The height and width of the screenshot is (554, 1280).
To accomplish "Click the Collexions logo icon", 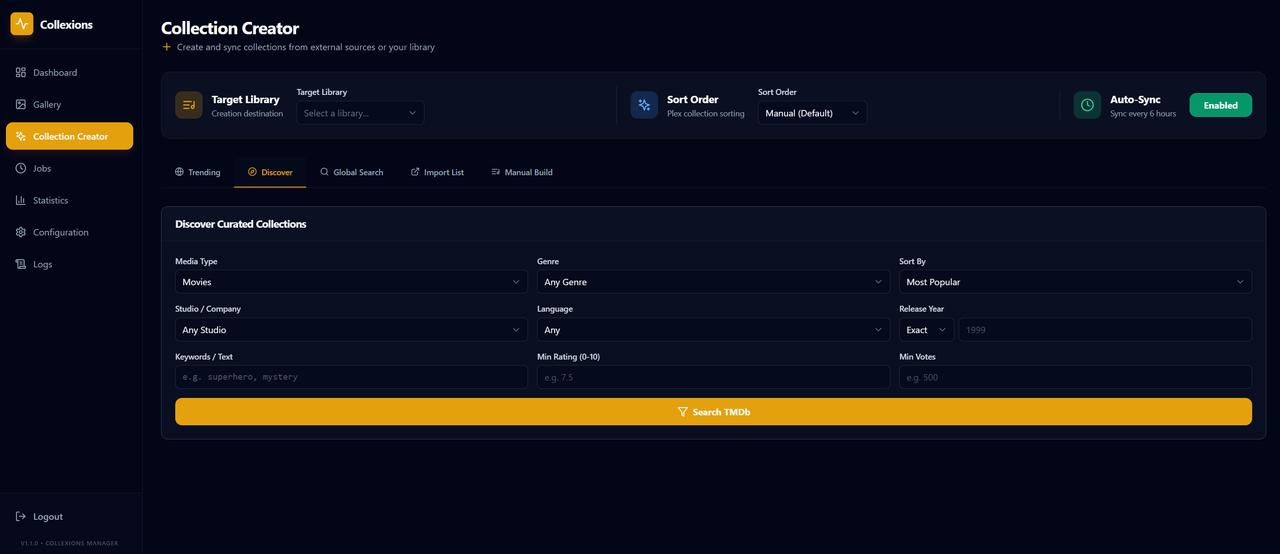I will pos(22,24).
